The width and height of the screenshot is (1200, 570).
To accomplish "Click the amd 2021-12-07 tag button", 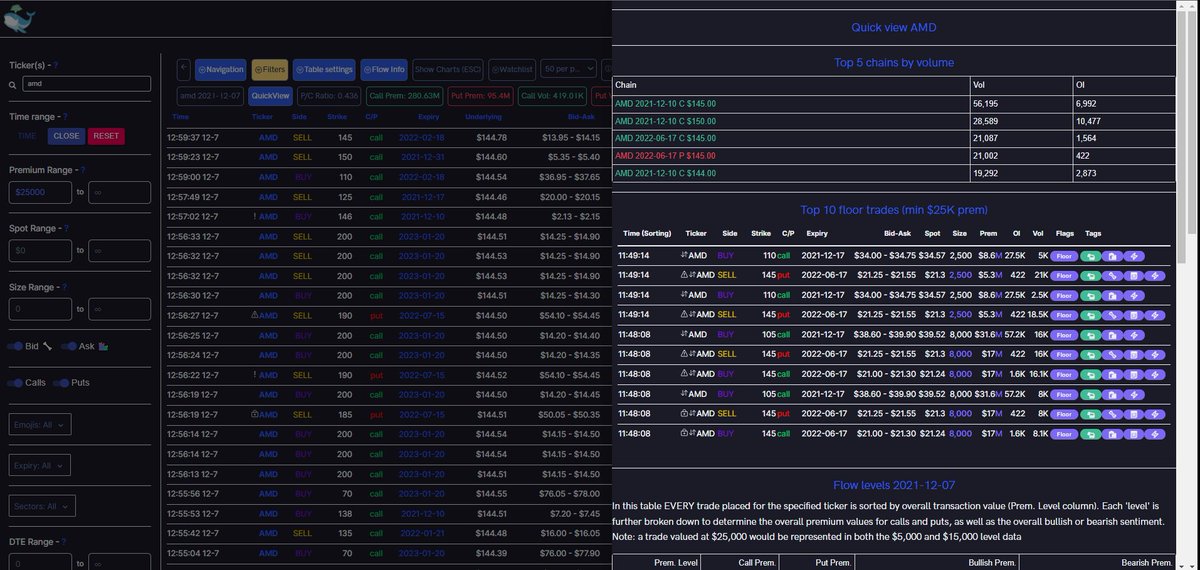I will (210, 96).
